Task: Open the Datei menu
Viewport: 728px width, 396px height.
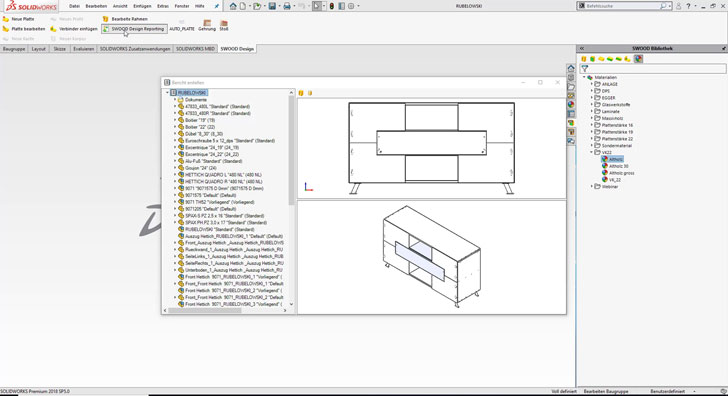Action: pyautogui.click(x=74, y=6)
